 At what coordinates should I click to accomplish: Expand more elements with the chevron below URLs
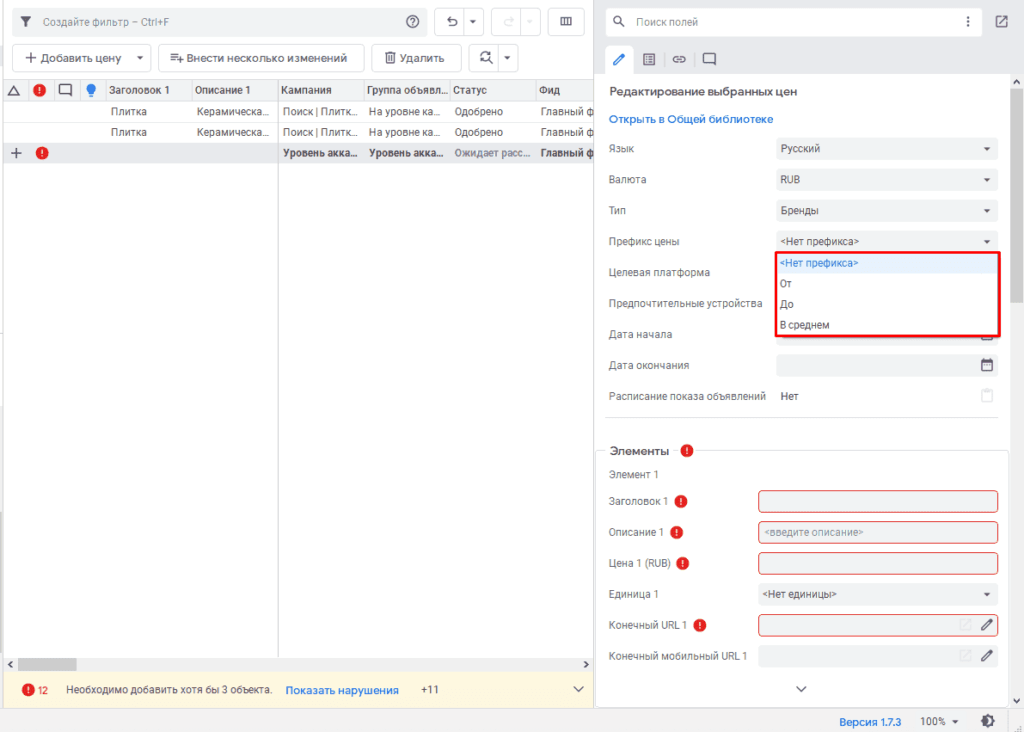coord(801,689)
